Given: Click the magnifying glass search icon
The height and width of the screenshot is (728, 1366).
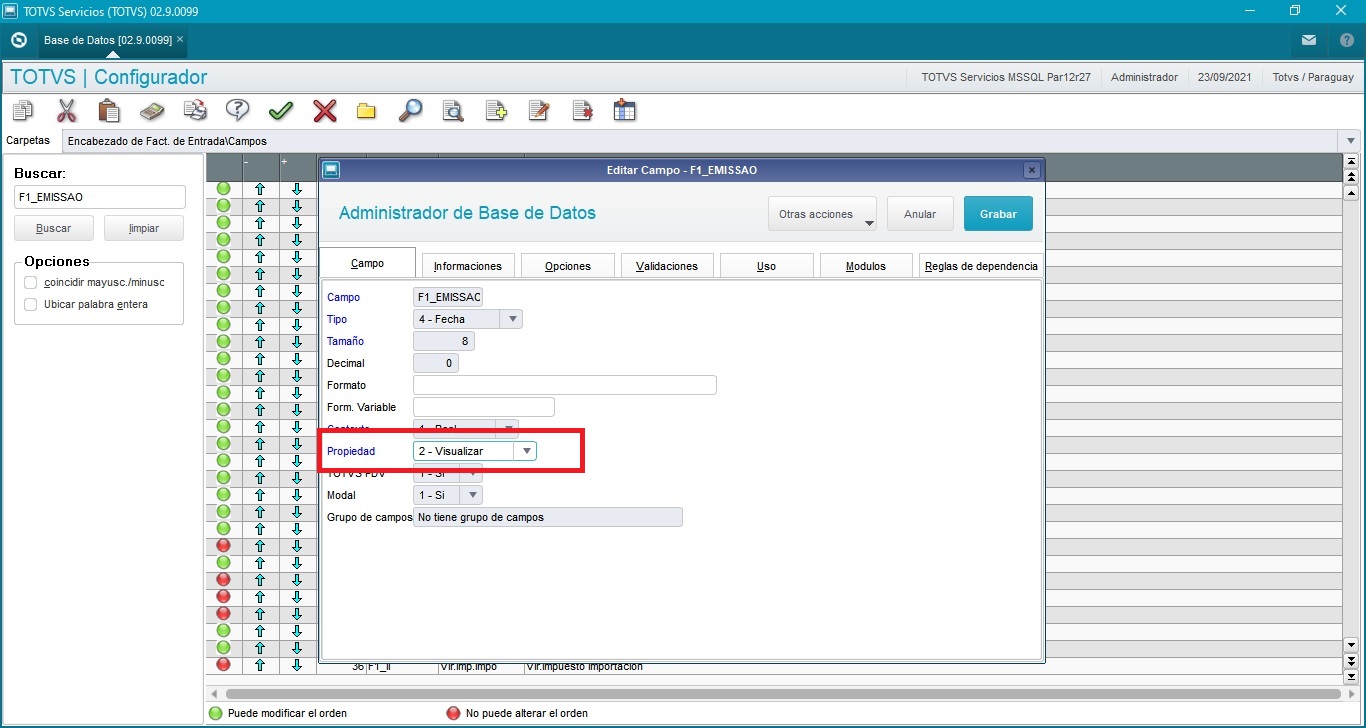Looking at the screenshot, I should point(410,110).
